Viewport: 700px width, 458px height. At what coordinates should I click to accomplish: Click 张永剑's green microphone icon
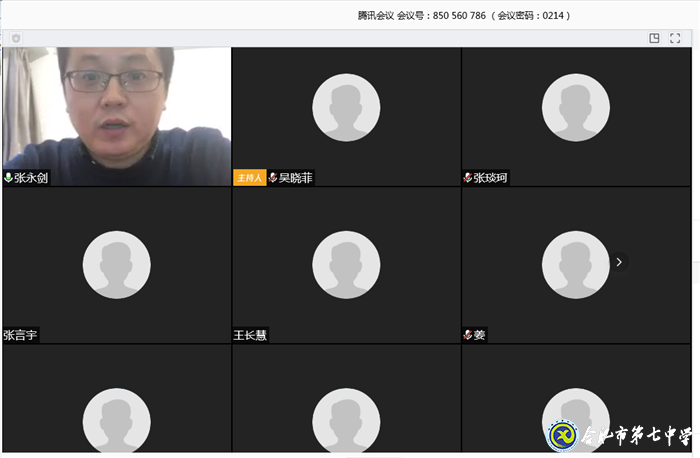coord(9,178)
